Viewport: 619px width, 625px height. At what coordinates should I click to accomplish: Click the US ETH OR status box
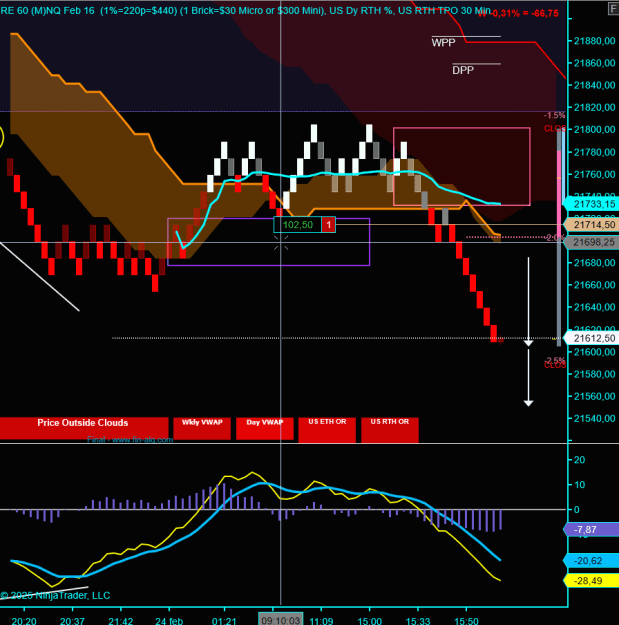click(x=327, y=430)
